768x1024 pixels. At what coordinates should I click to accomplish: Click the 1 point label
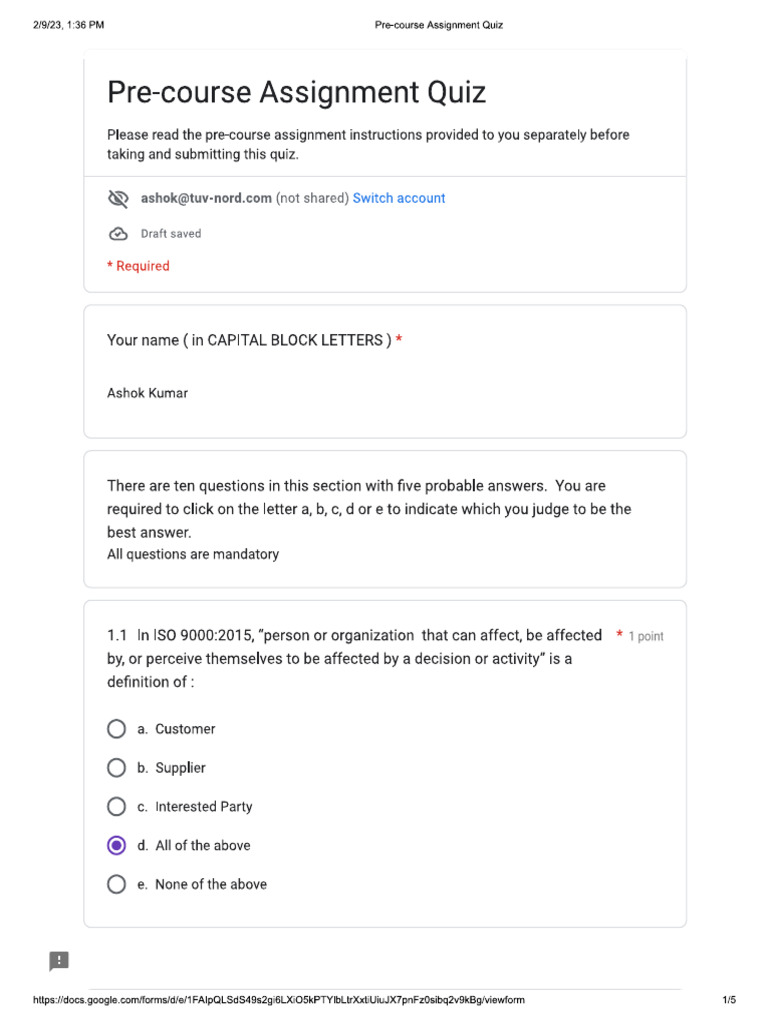646,636
